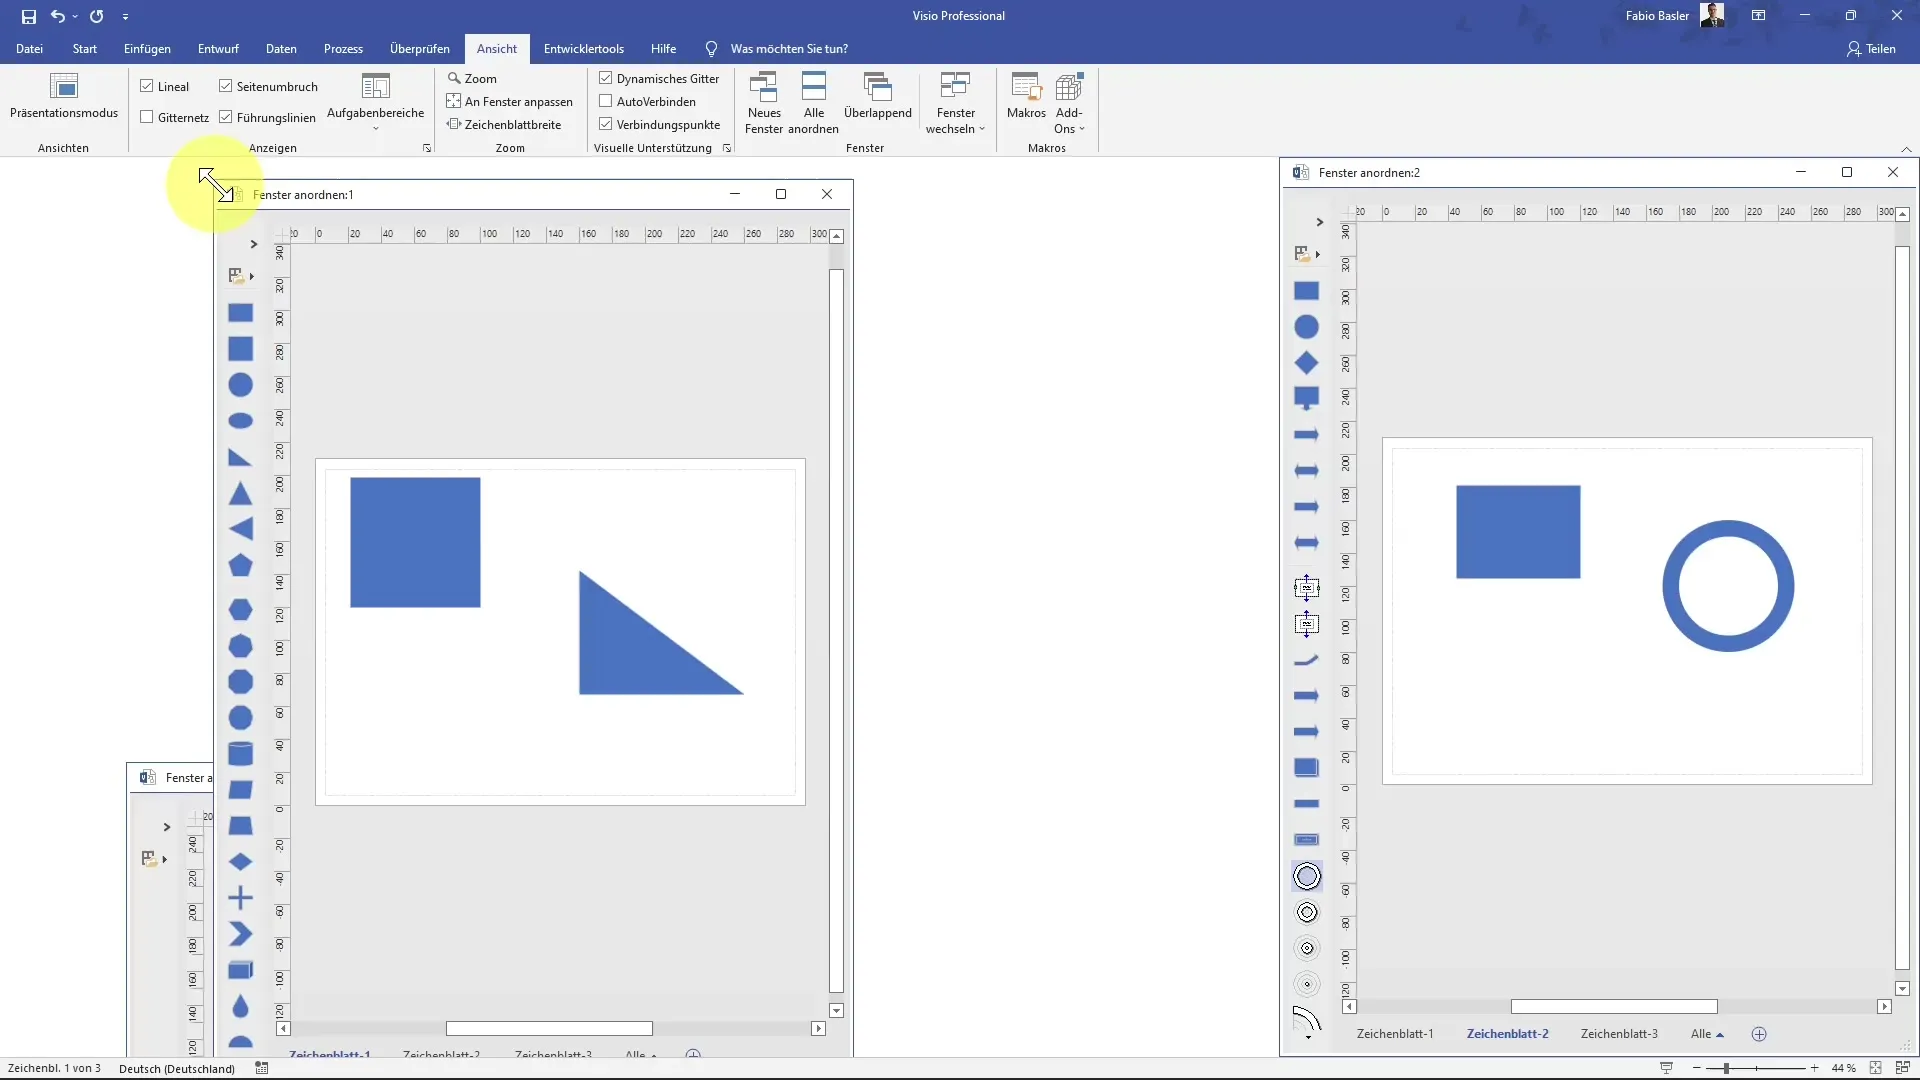The image size is (1920, 1080).
Task: Click the Undo arrow icon
Action: click(58, 16)
